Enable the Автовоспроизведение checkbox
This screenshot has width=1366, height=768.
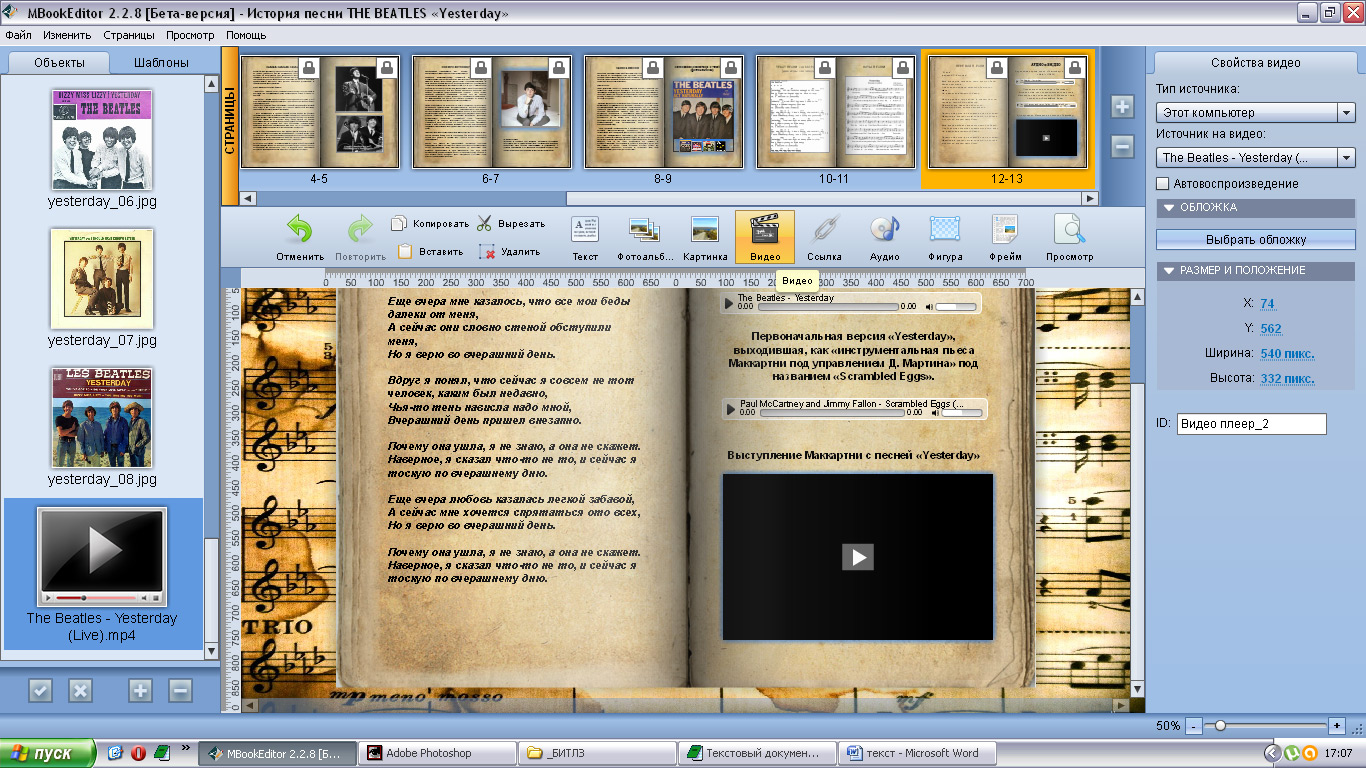1162,184
